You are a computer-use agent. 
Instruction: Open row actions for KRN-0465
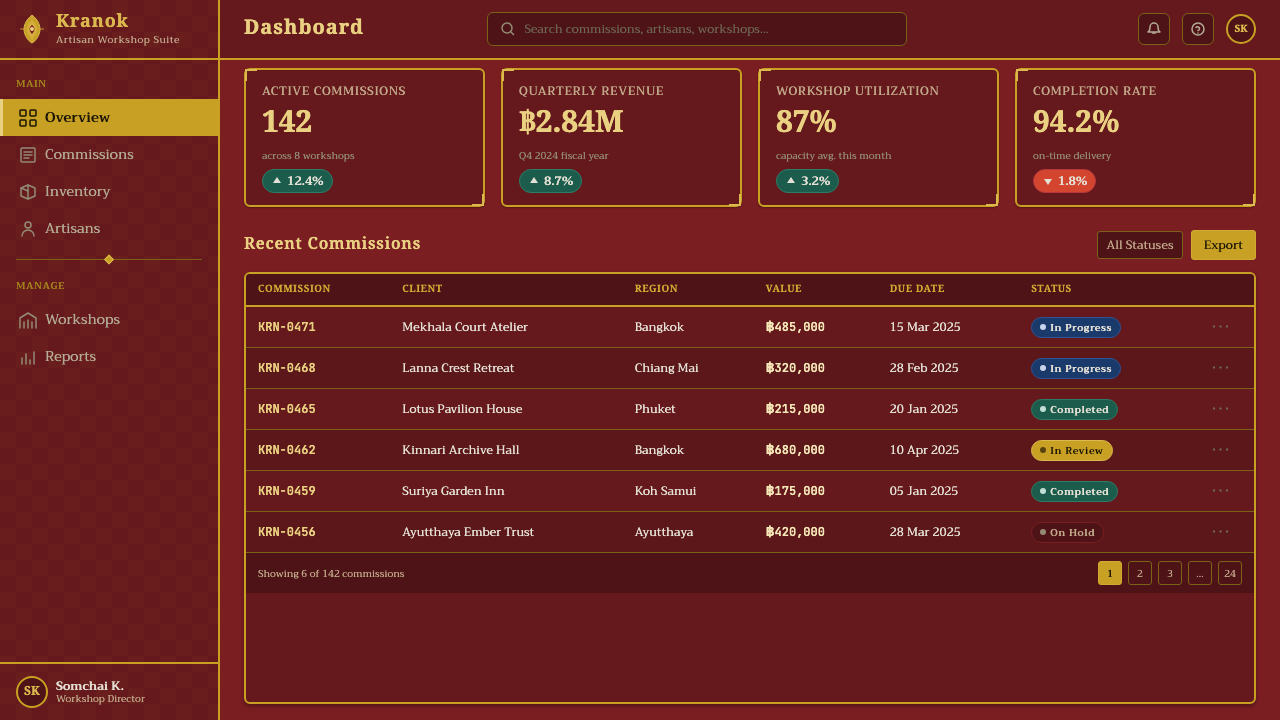tap(1221, 409)
